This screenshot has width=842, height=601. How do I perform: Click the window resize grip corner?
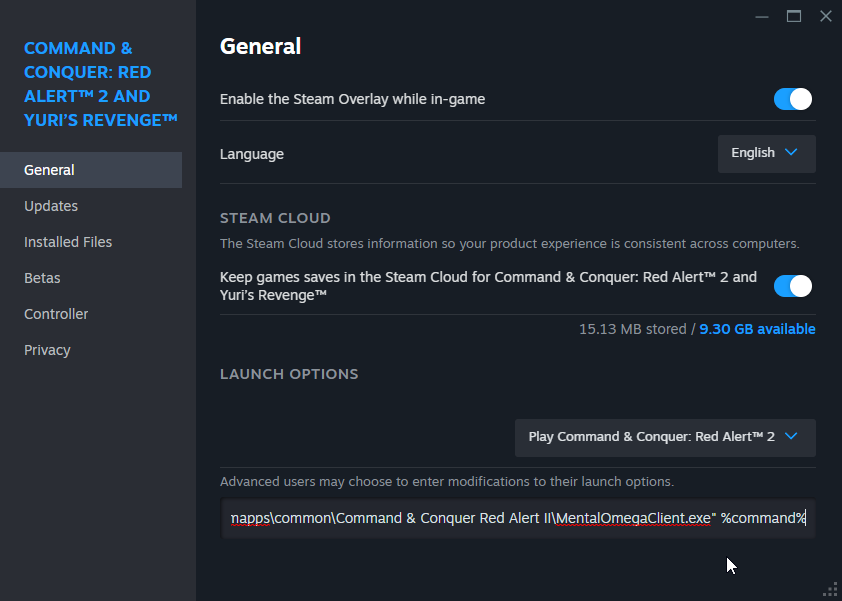[x=830, y=589]
